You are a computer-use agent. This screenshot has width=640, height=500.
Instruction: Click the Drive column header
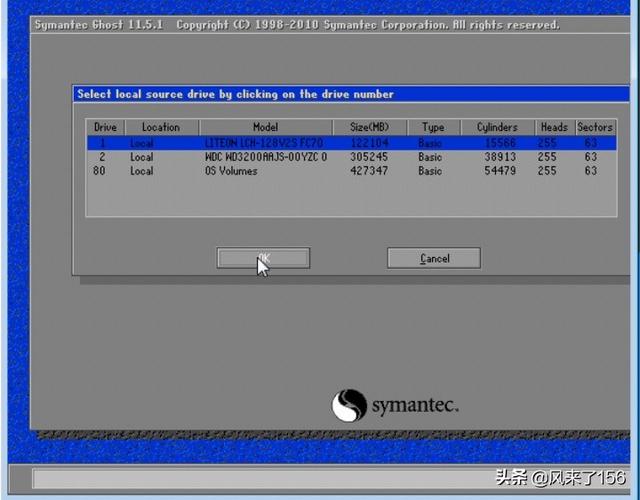[105, 127]
